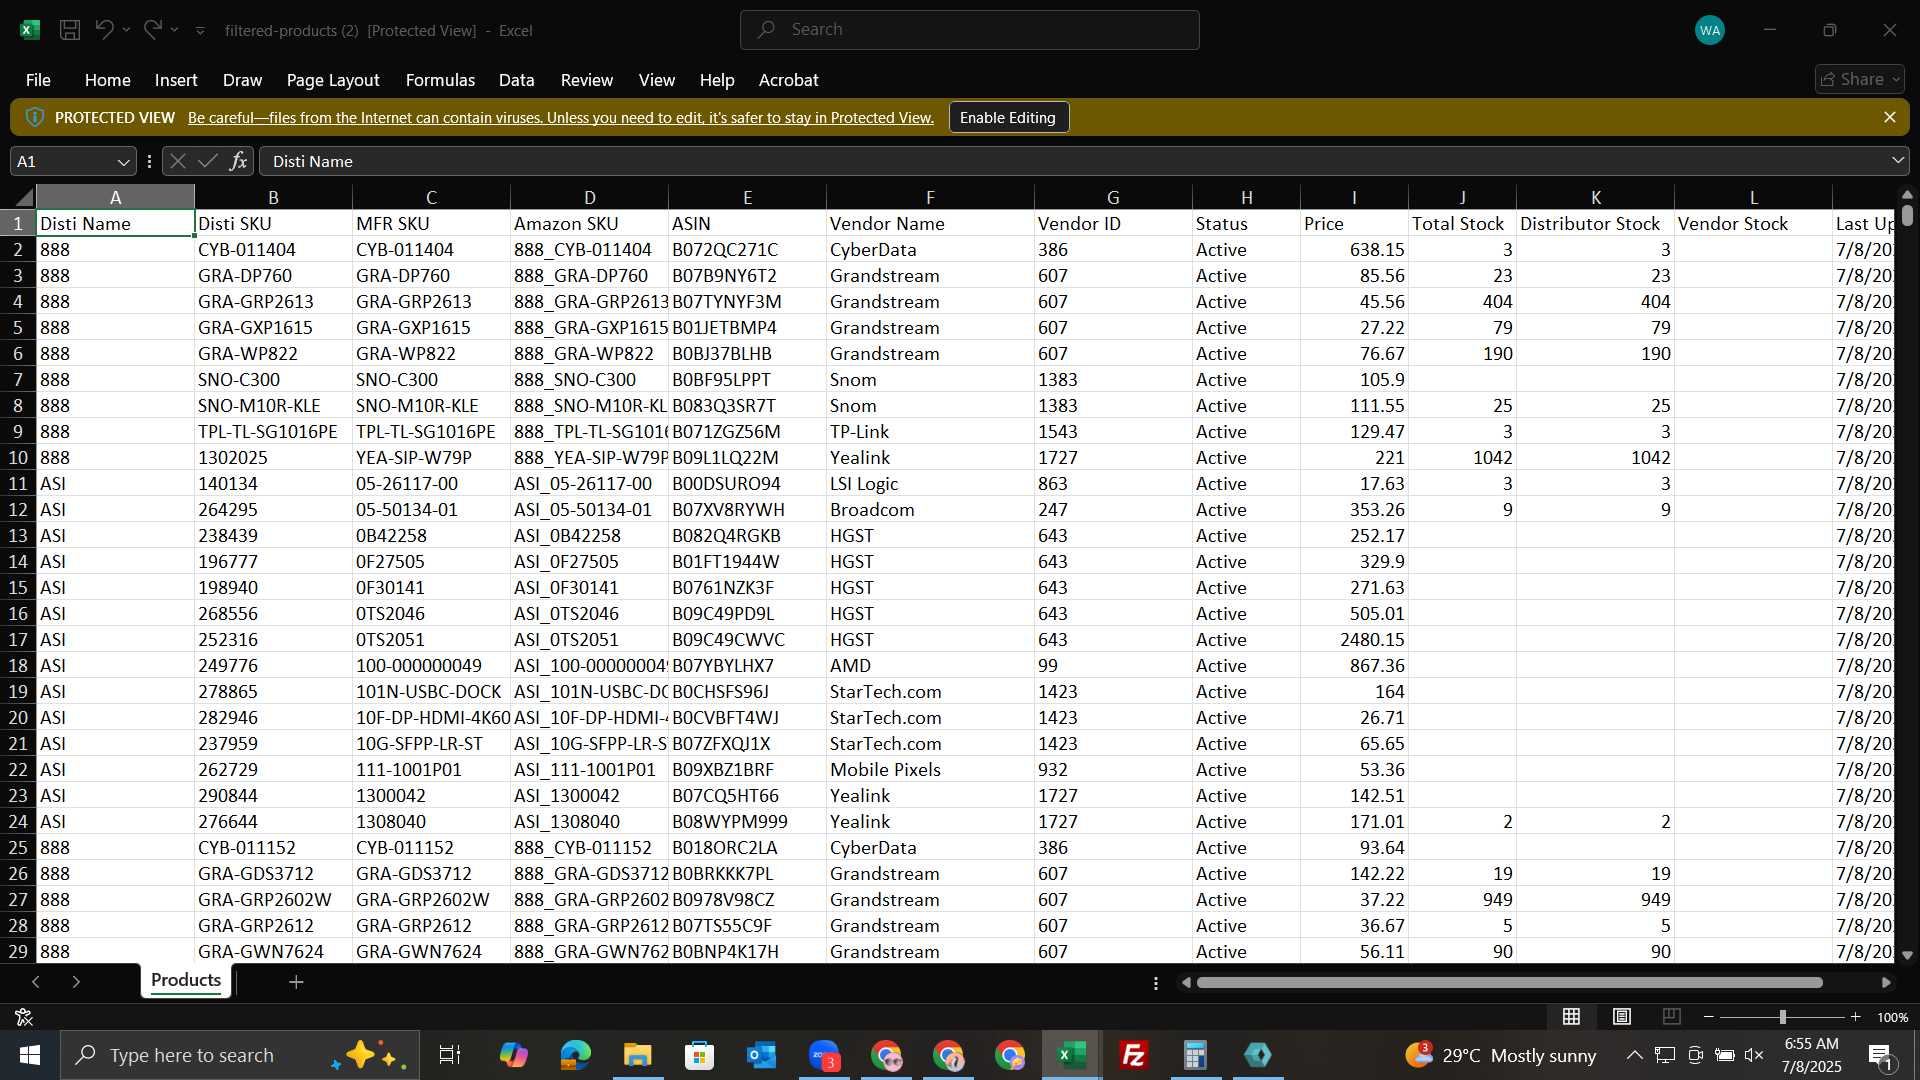Click the Share button
The image size is (1920, 1080).
1860,79
